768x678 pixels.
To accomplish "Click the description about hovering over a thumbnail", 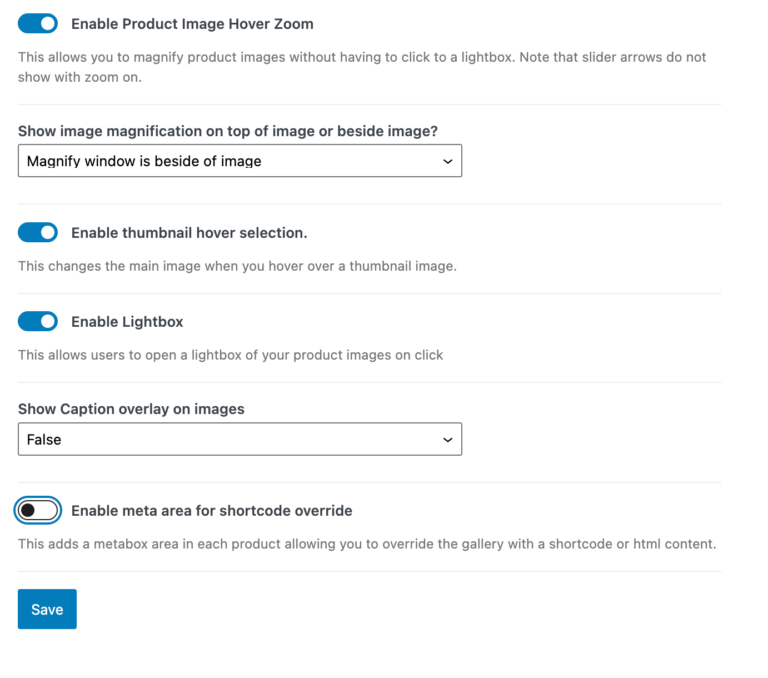I will click(237, 266).
